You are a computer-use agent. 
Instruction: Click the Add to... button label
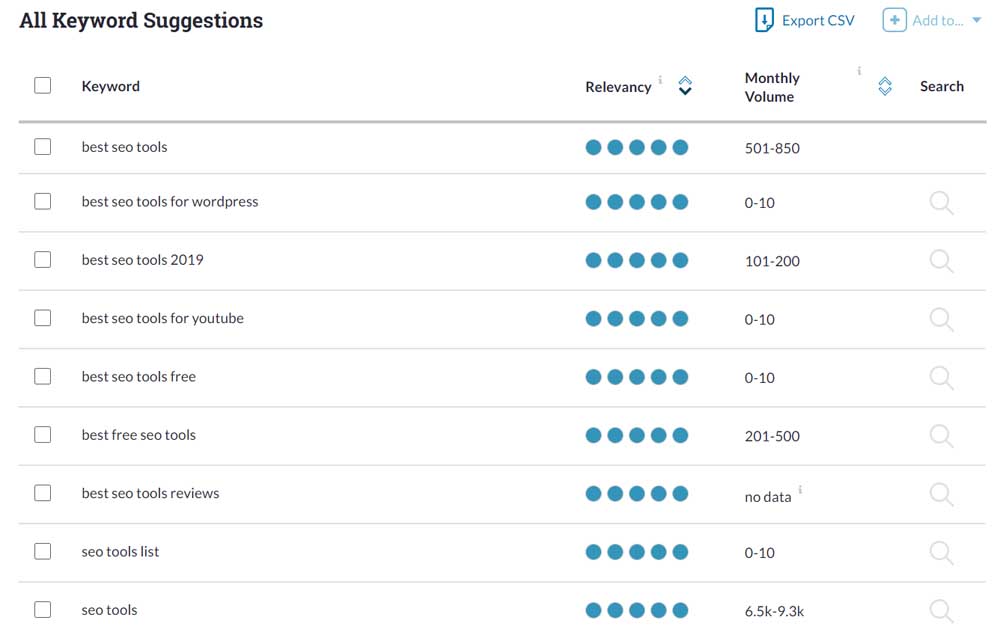tap(938, 20)
